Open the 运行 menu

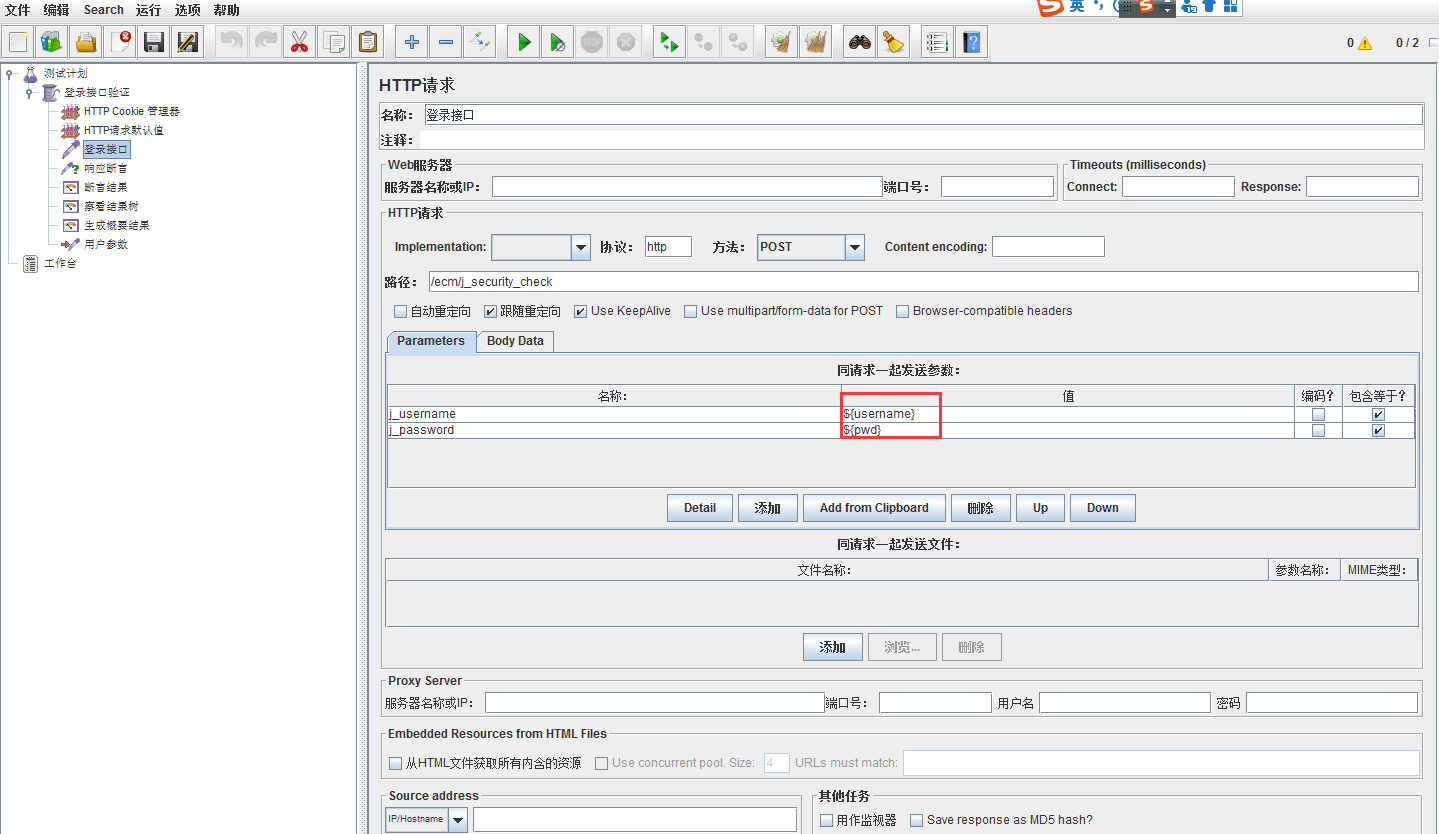point(148,10)
